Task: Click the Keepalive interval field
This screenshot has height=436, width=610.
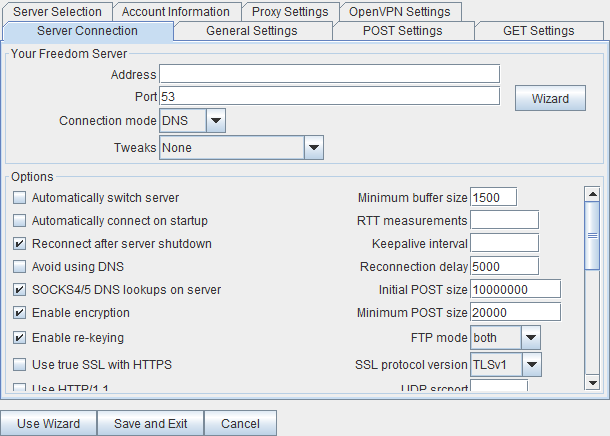Action: pos(505,243)
